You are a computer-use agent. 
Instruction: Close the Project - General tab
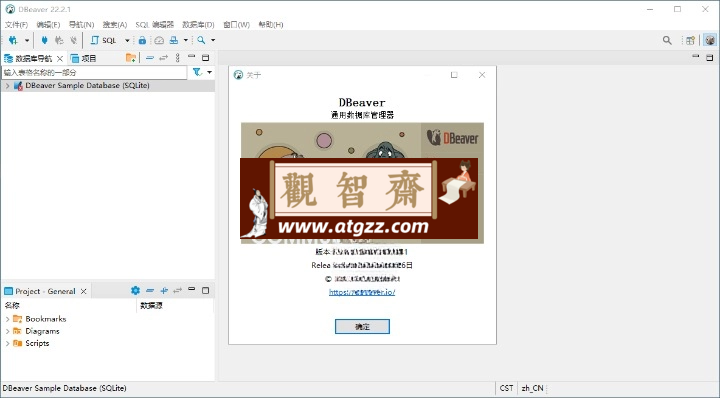[84, 291]
